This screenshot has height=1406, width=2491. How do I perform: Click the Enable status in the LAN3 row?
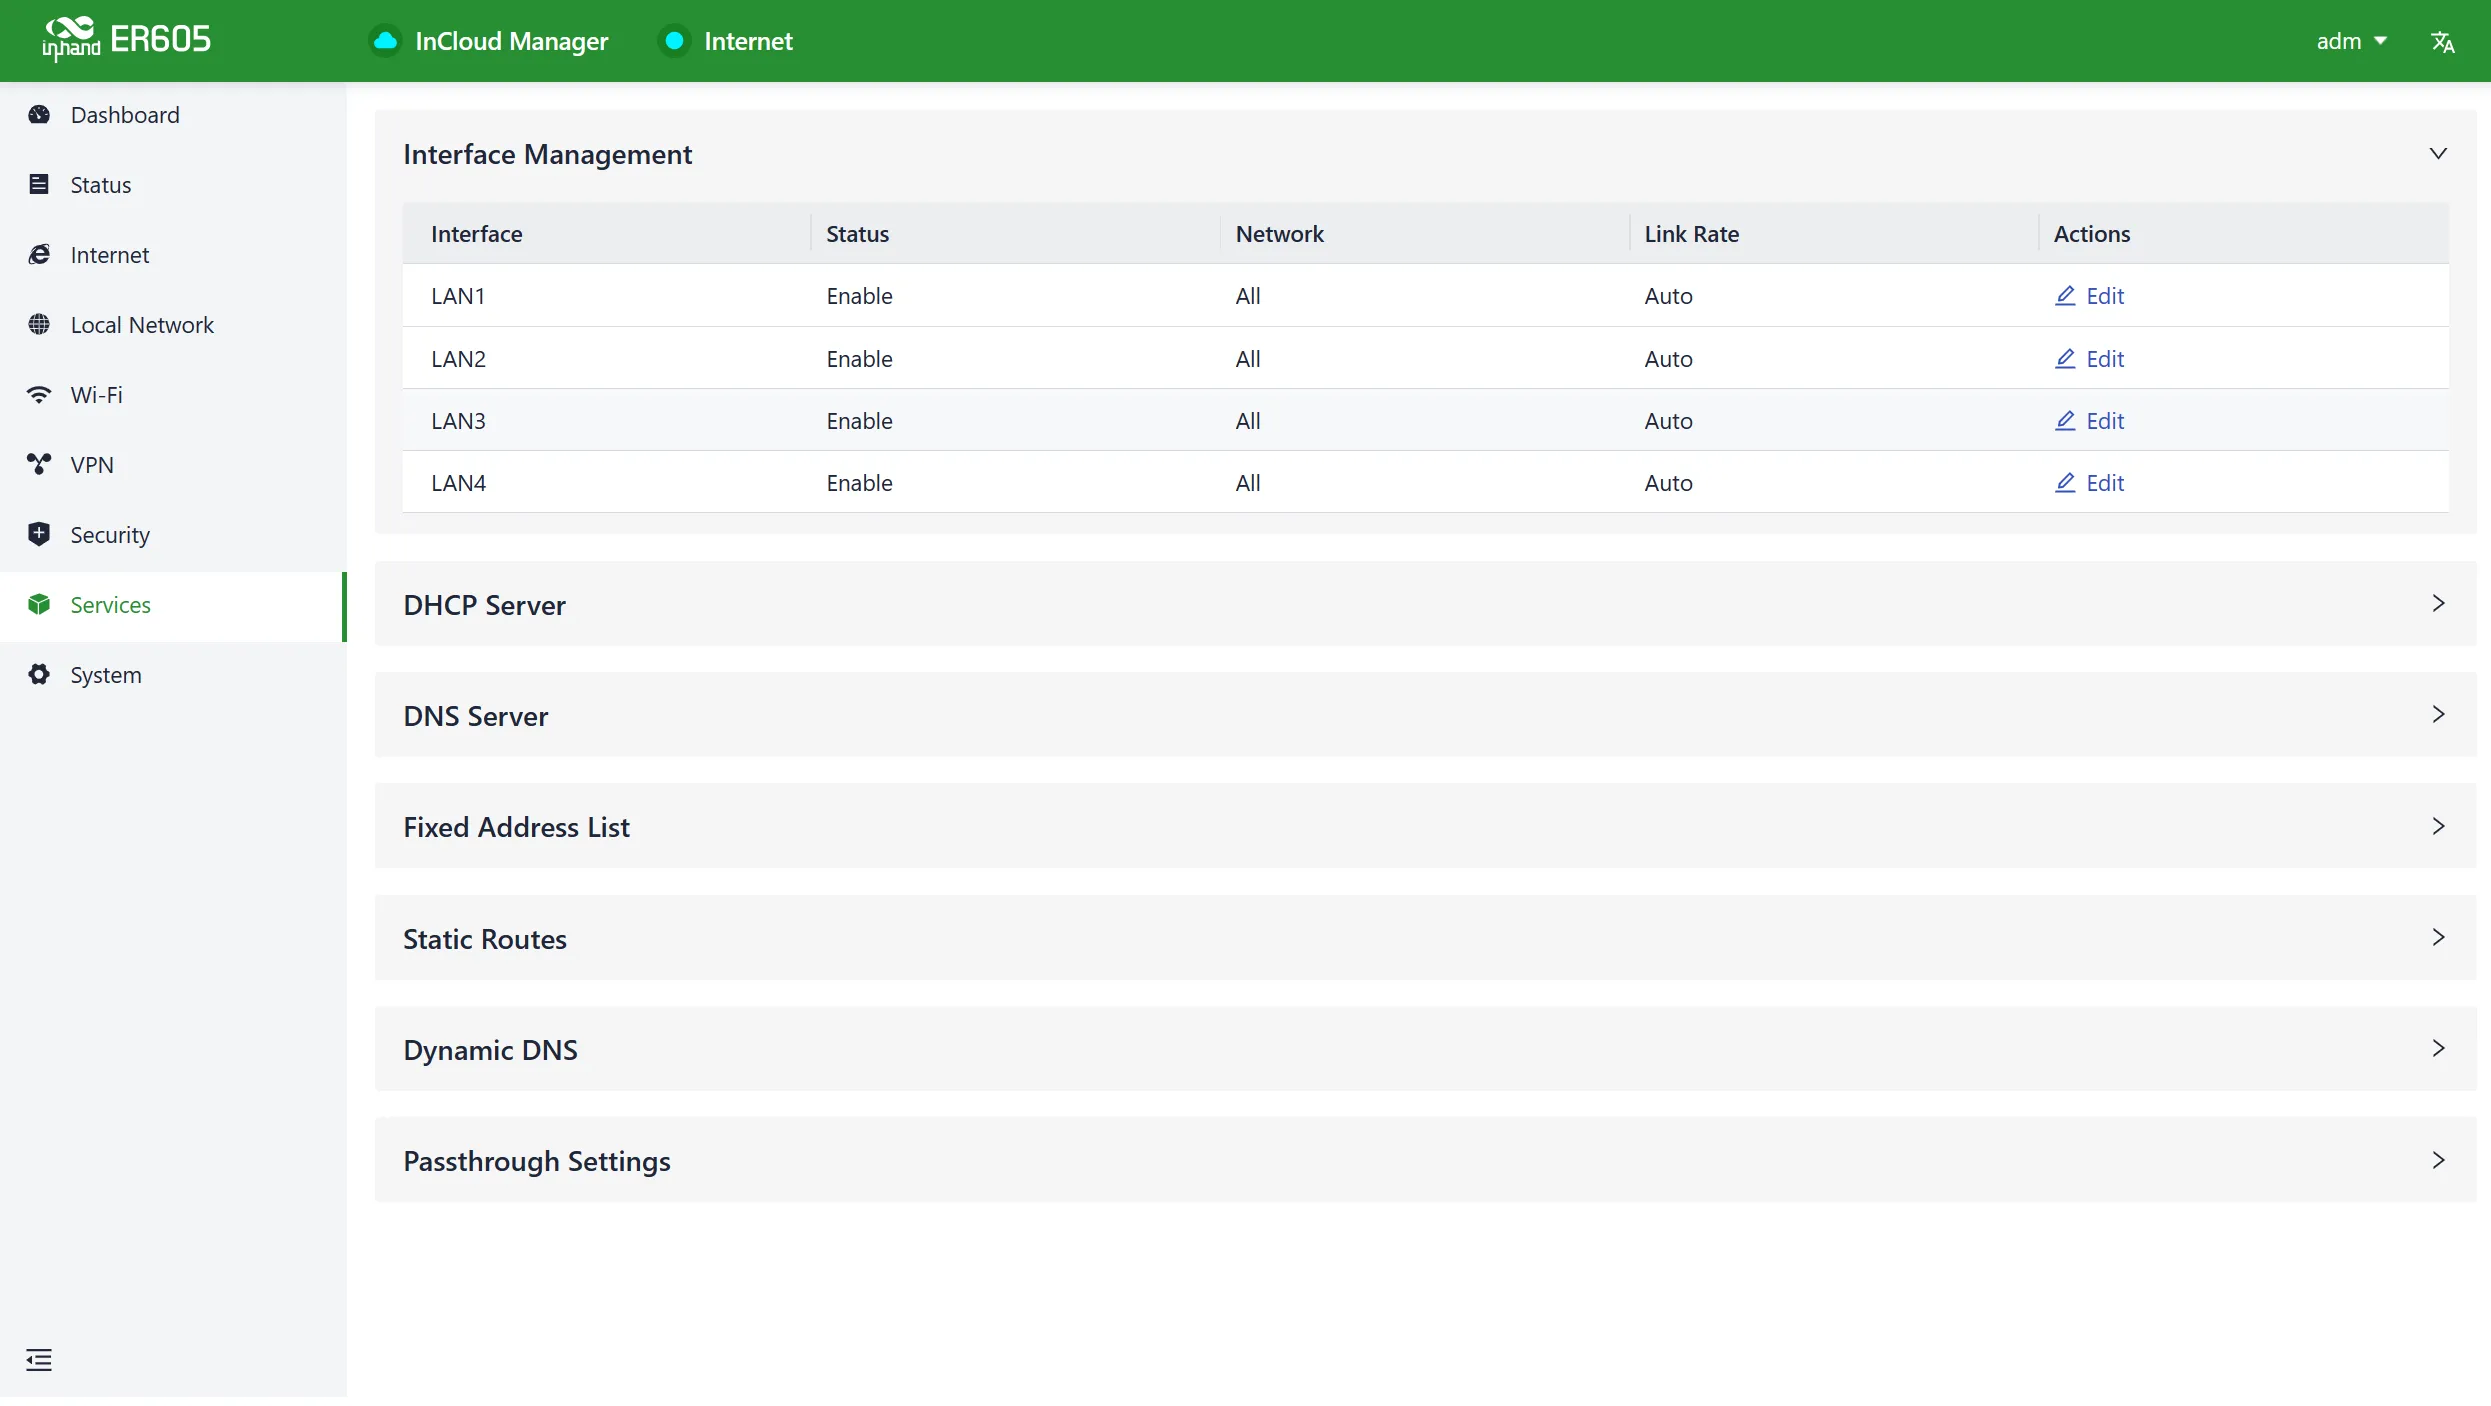pyautogui.click(x=859, y=421)
